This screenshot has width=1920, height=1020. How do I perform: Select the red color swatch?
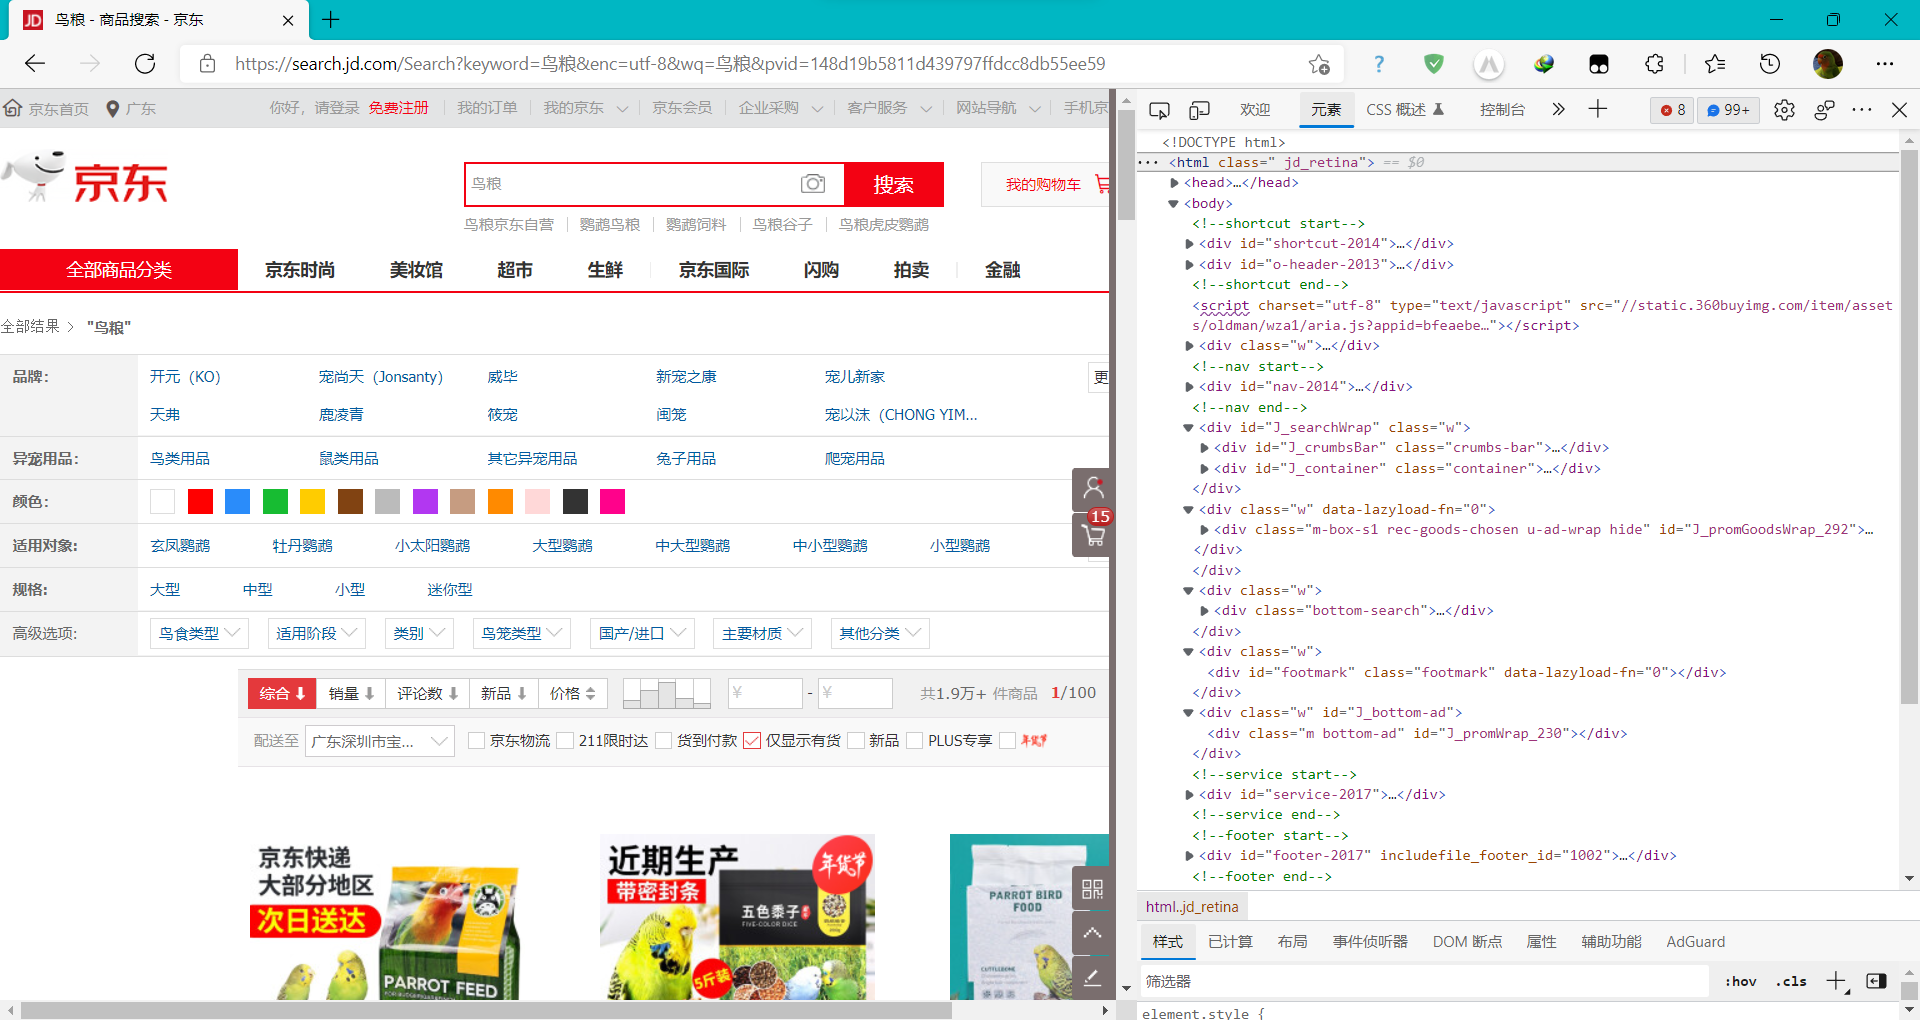200,502
